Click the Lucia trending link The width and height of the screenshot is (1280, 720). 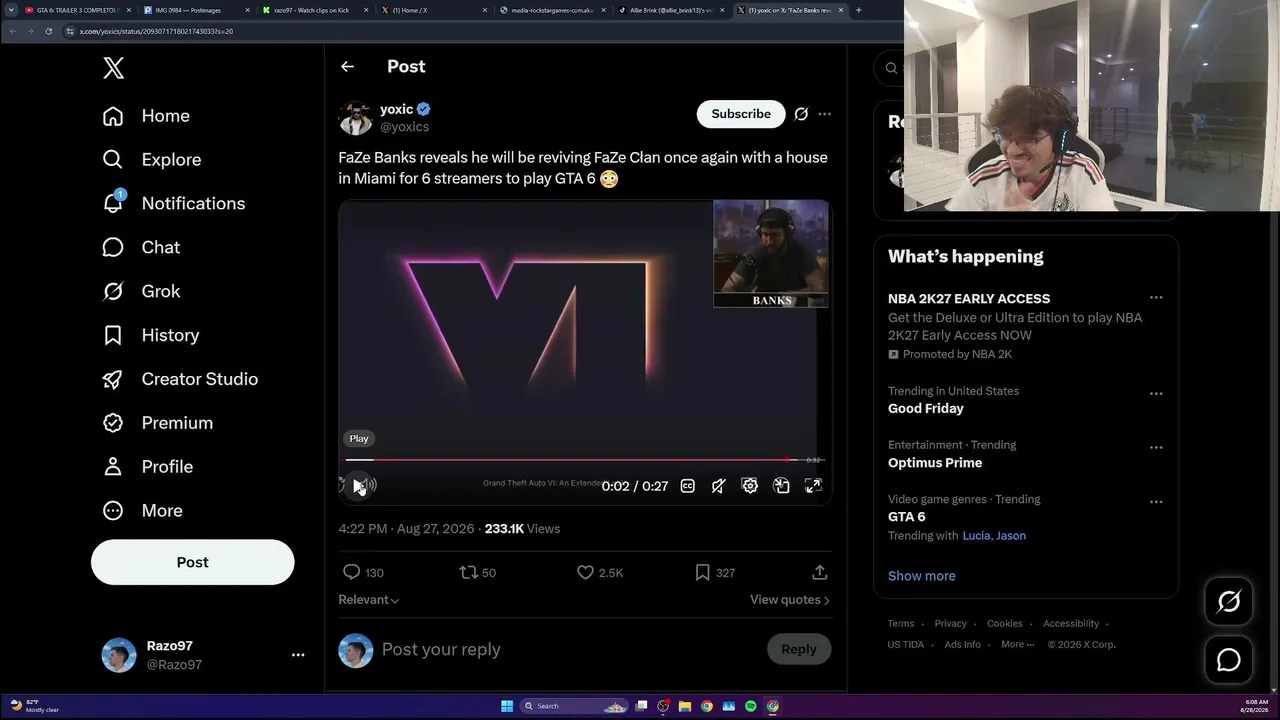click(976, 536)
